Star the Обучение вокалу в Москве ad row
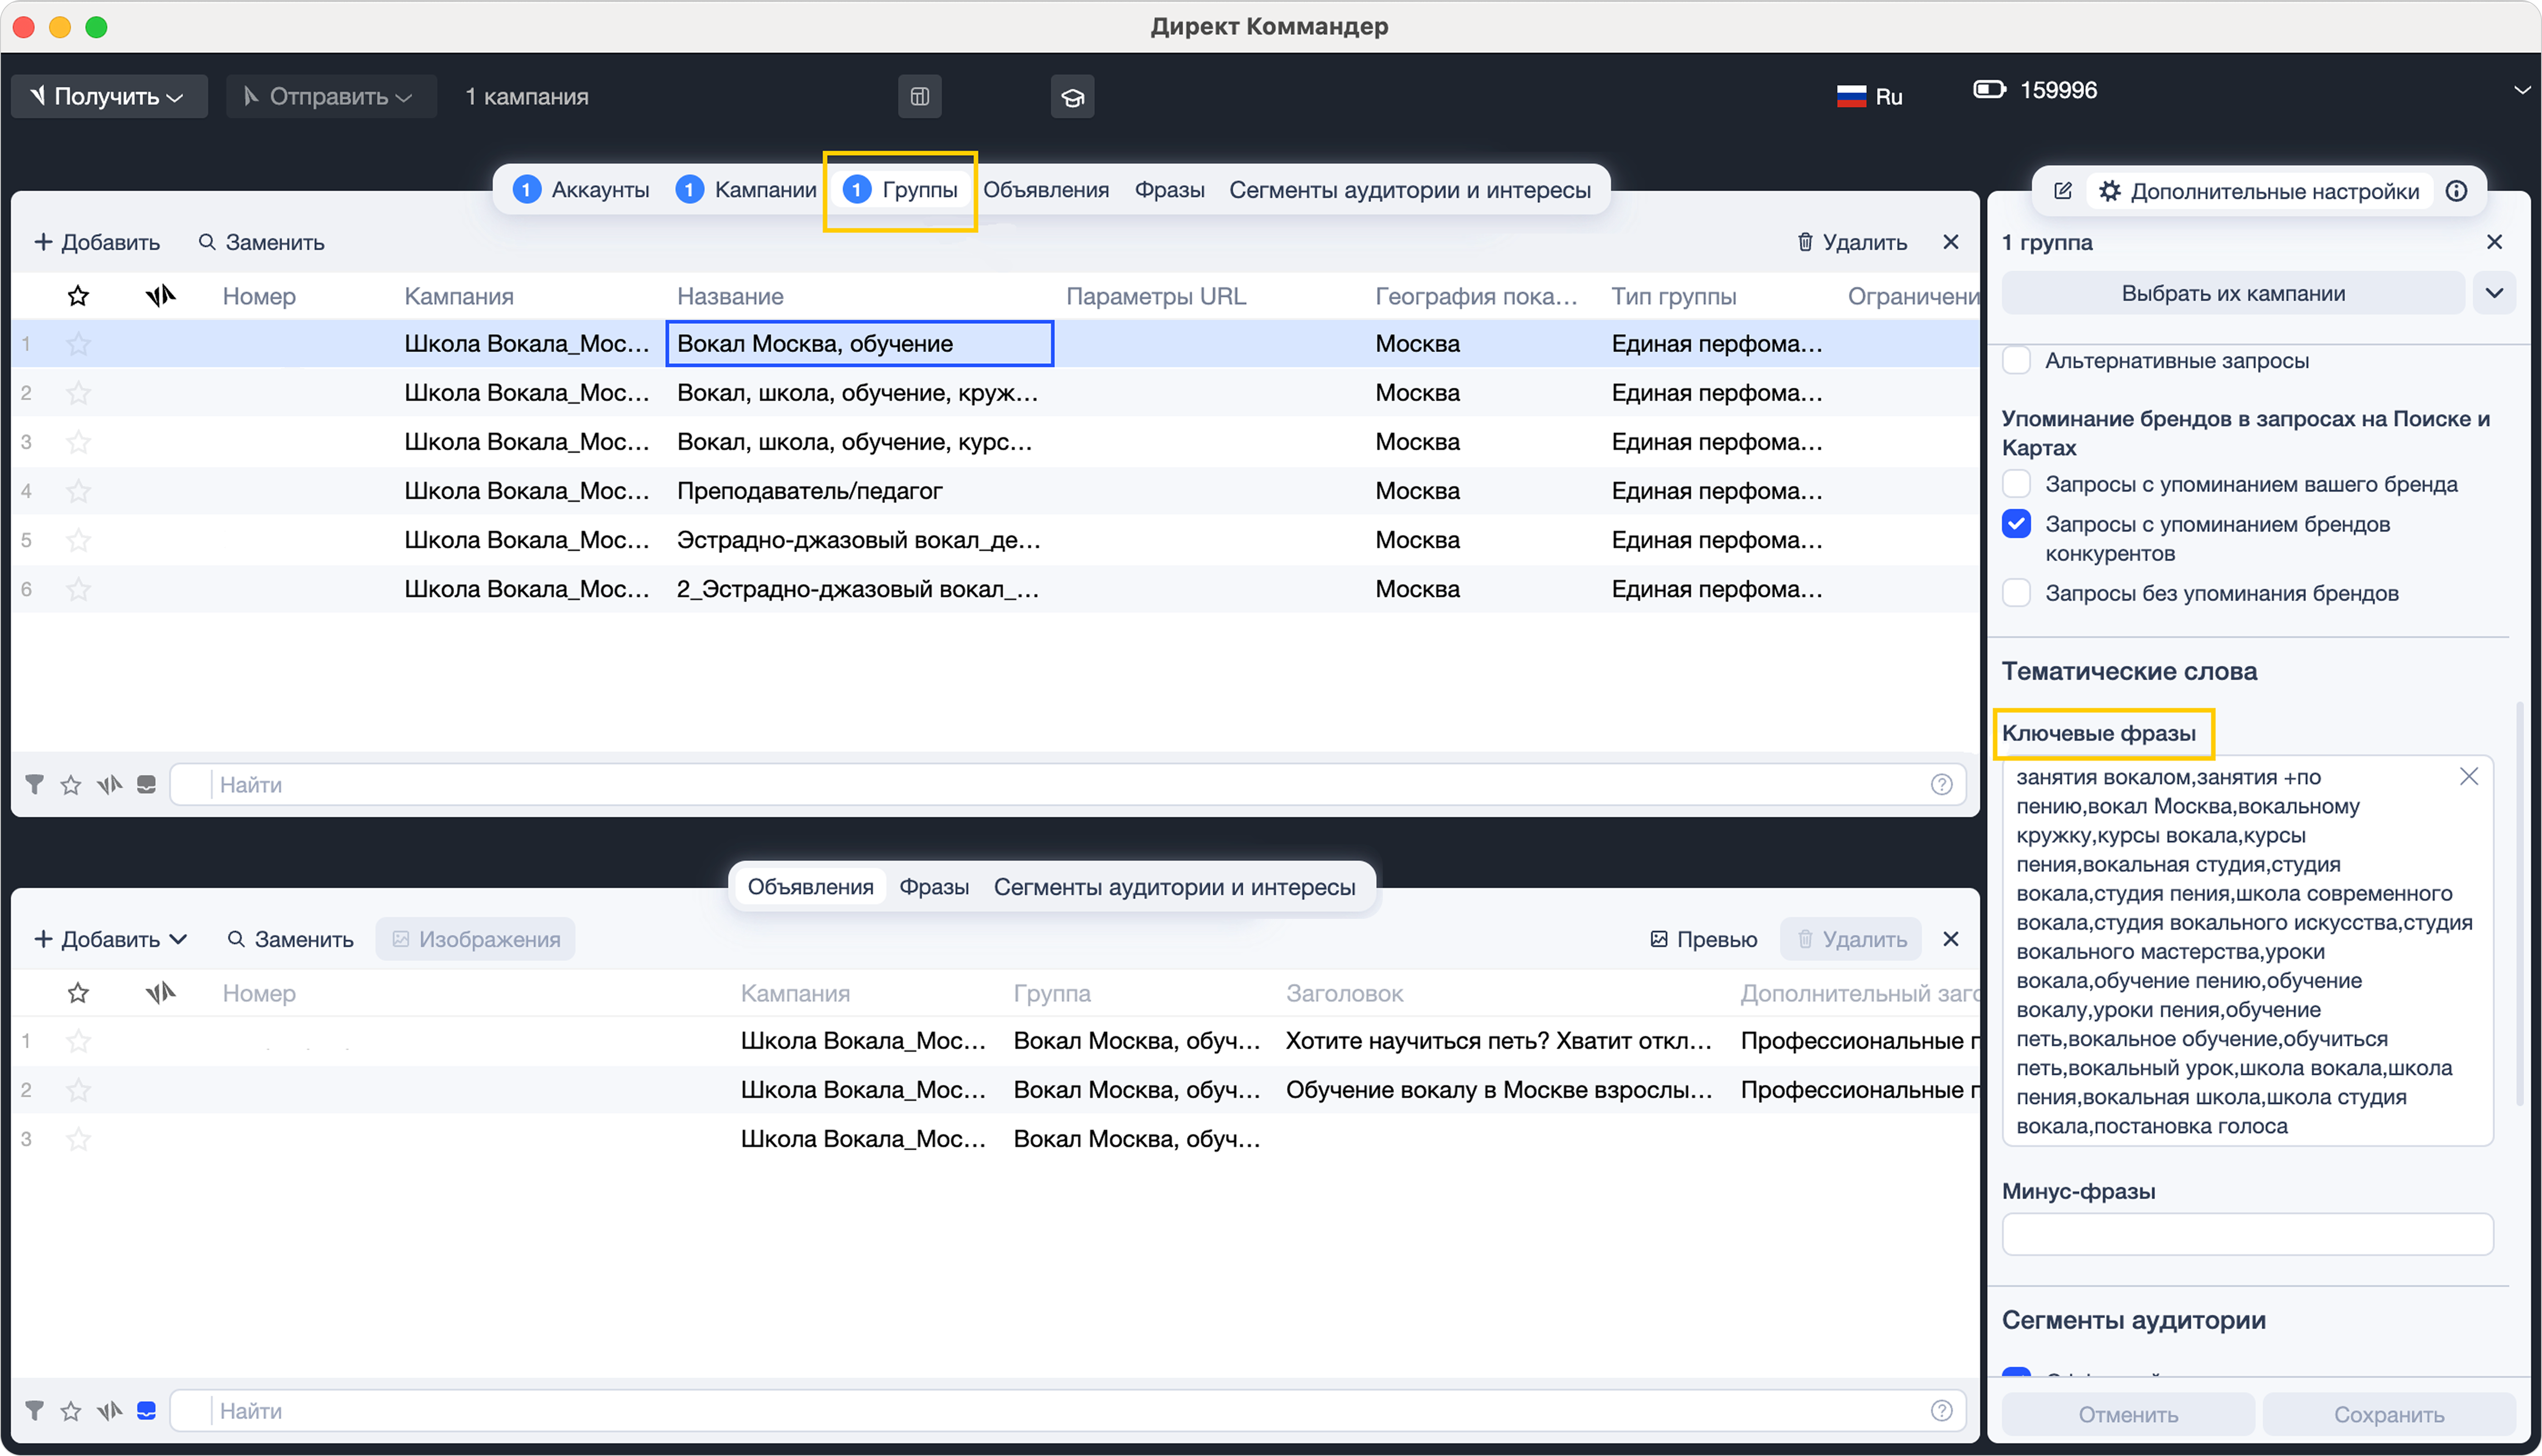The height and width of the screenshot is (1456, 2542). tap(78, 1090)
